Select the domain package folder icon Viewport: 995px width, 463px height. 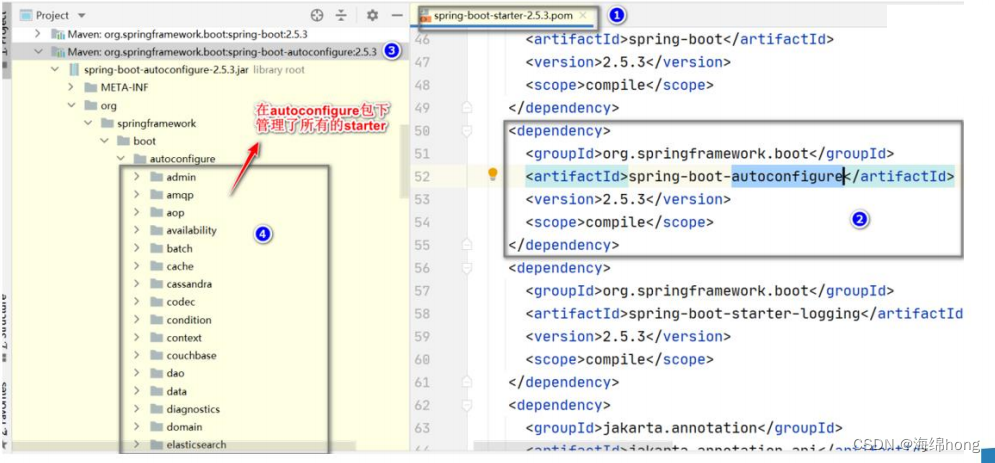[157, 427]
